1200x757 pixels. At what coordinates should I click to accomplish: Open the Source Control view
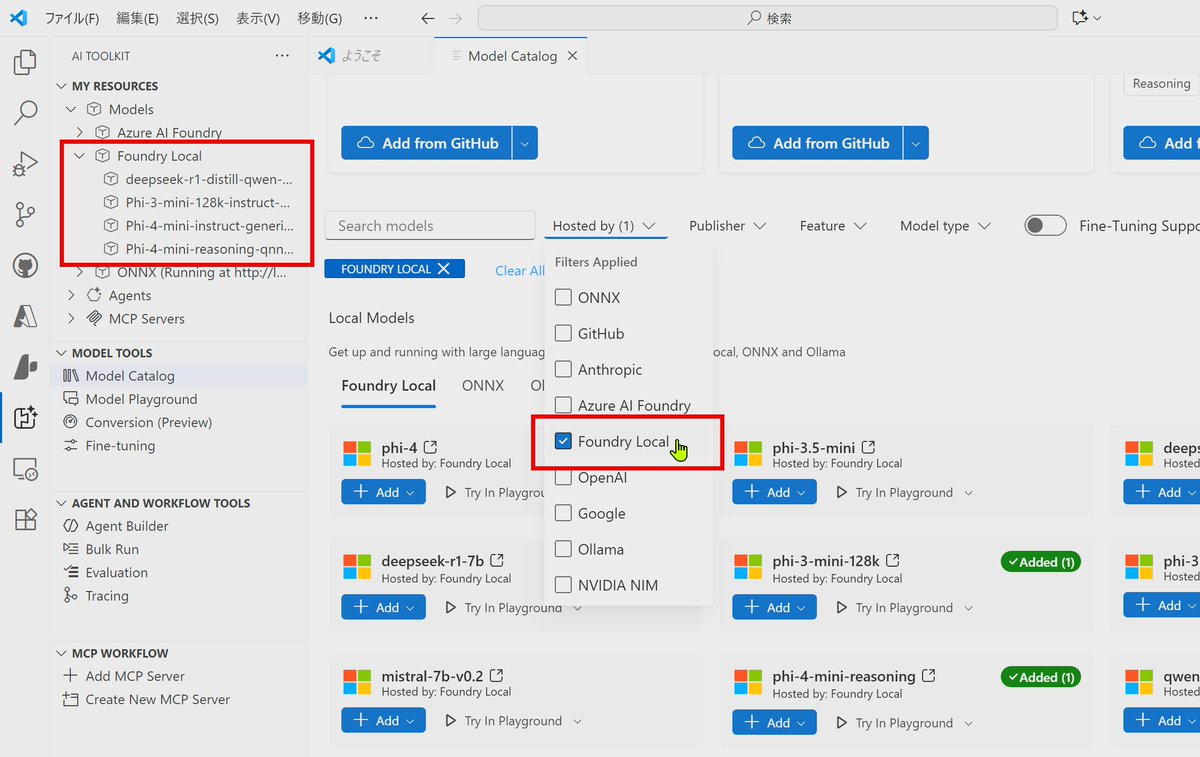point(25,214)
